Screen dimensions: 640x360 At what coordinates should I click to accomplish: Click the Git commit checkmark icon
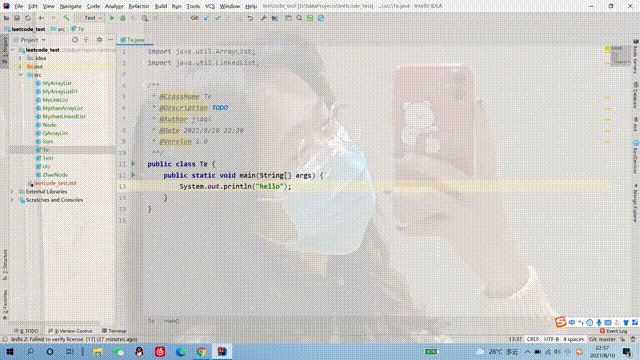[x=218, y=18]
